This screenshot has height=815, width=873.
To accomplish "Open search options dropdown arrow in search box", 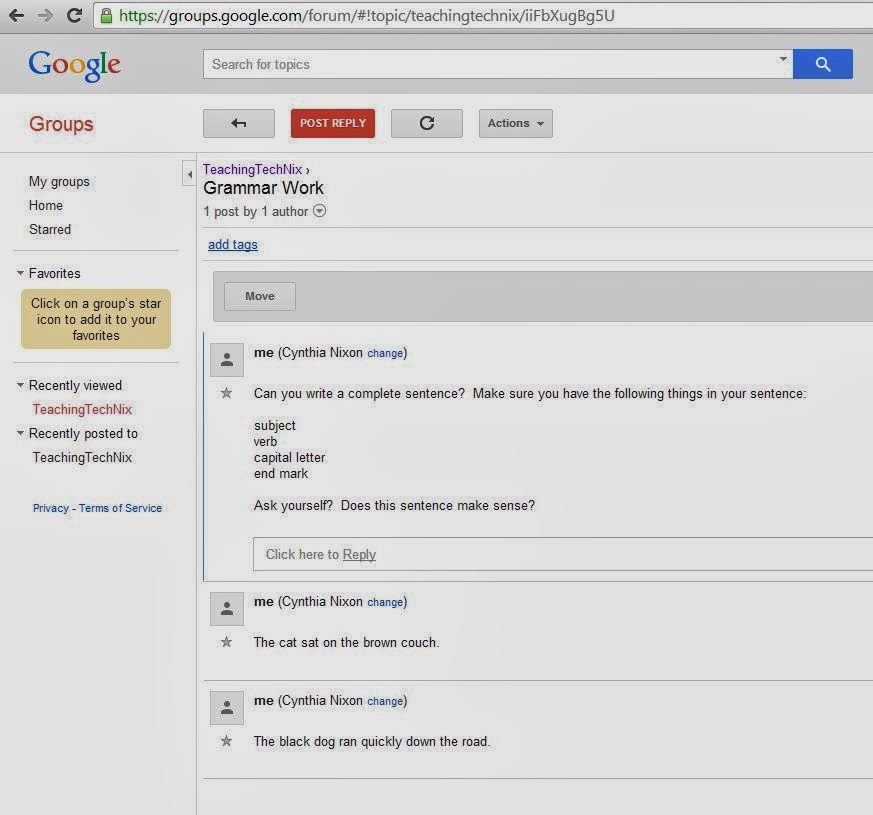I will pyautogui.click(x=783, y=59).
